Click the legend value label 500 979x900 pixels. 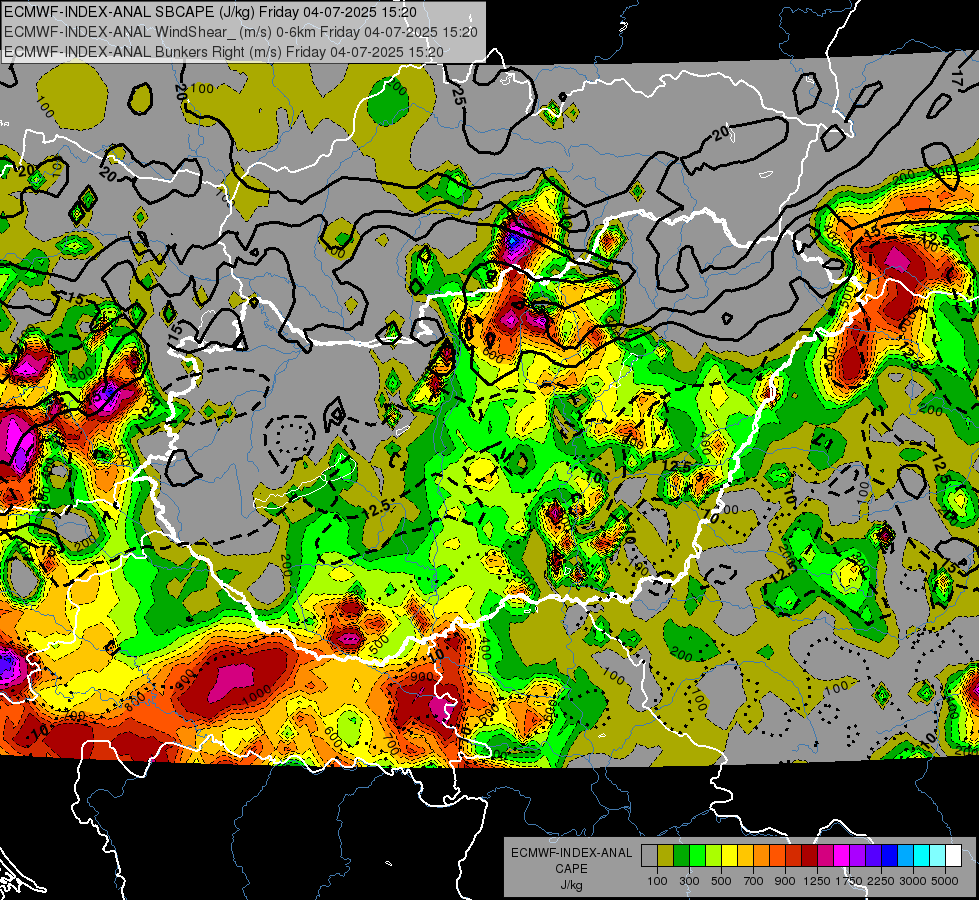[721, 881]
